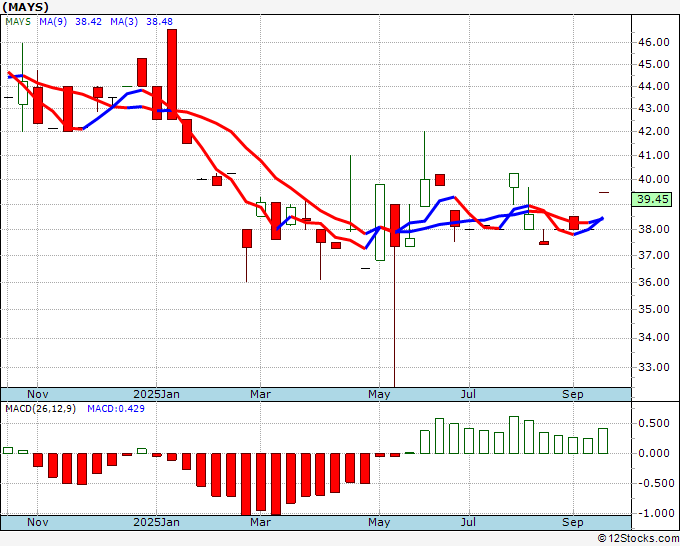Click the 36.00 price axis label
The width and height of the screenshot is (680, 546).
click(654, 282)
